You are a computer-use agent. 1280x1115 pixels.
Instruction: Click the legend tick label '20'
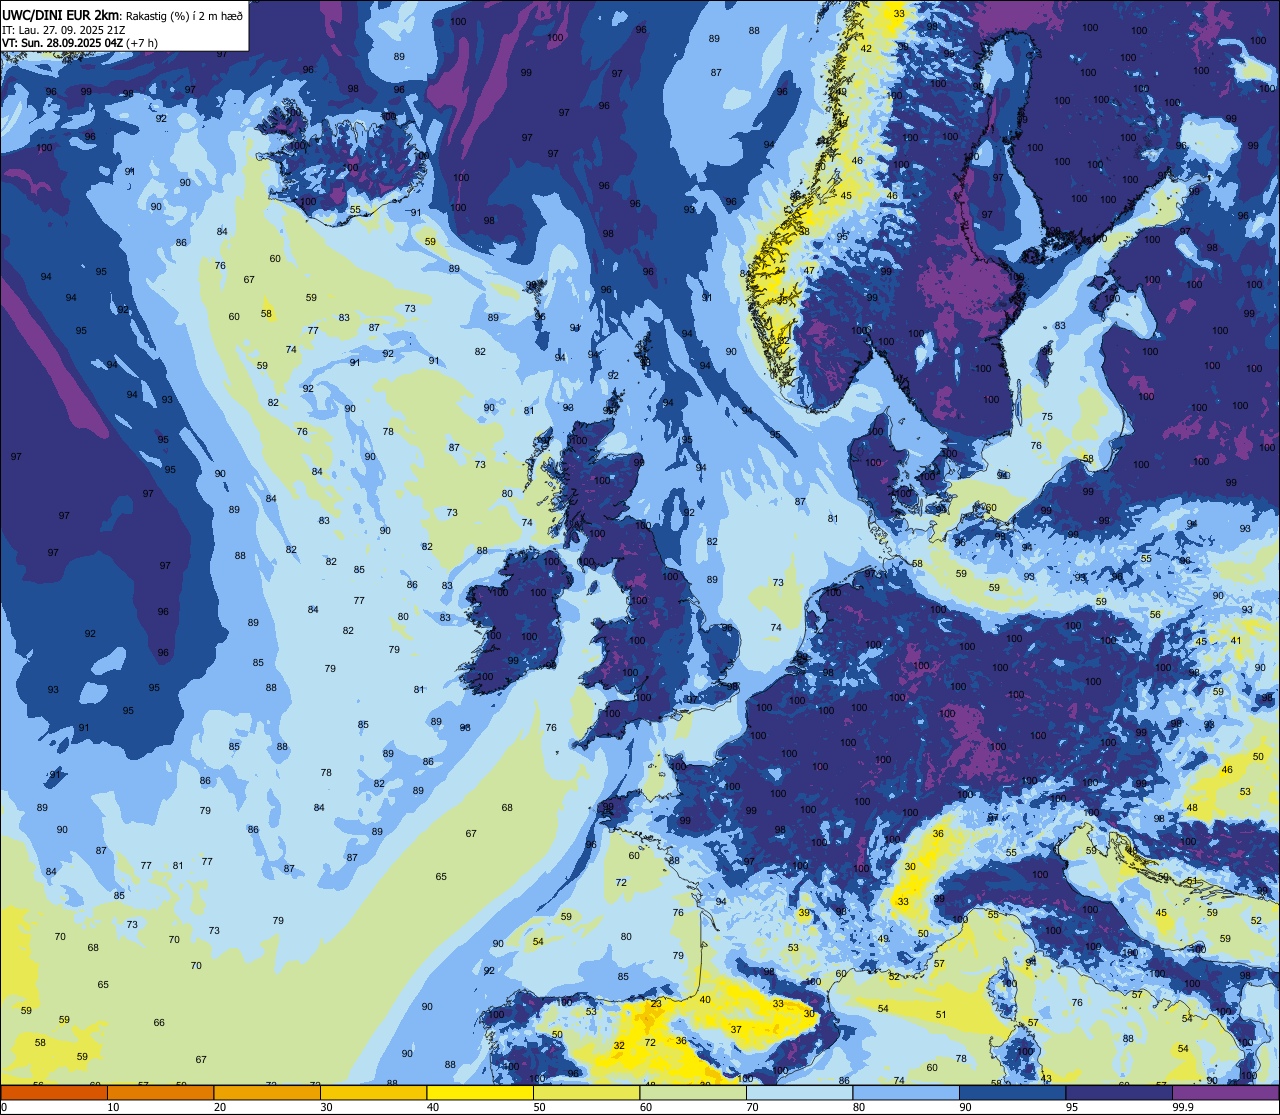[x=220, y=1107]
